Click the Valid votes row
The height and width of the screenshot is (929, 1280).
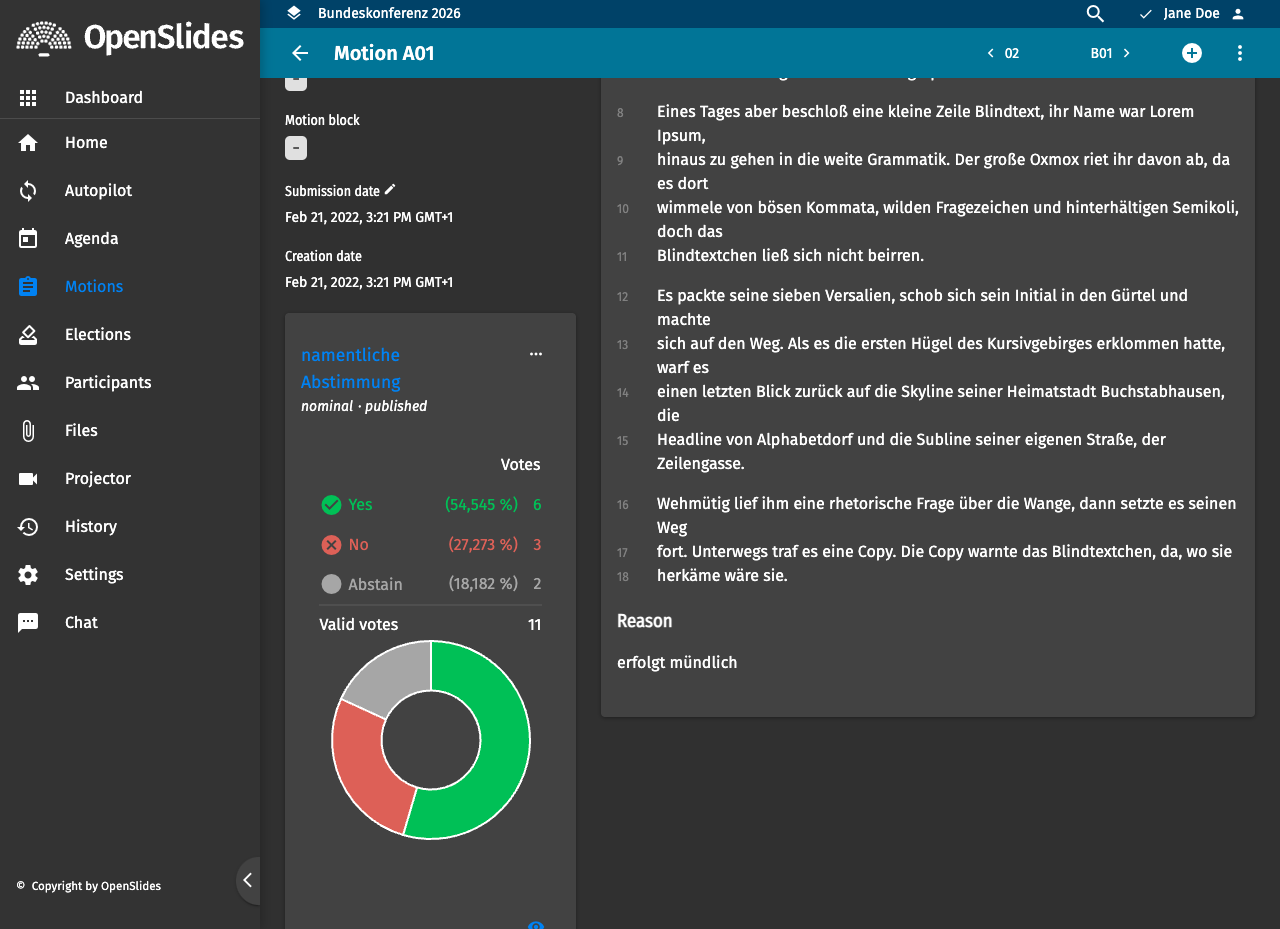(x=430, y=625)
